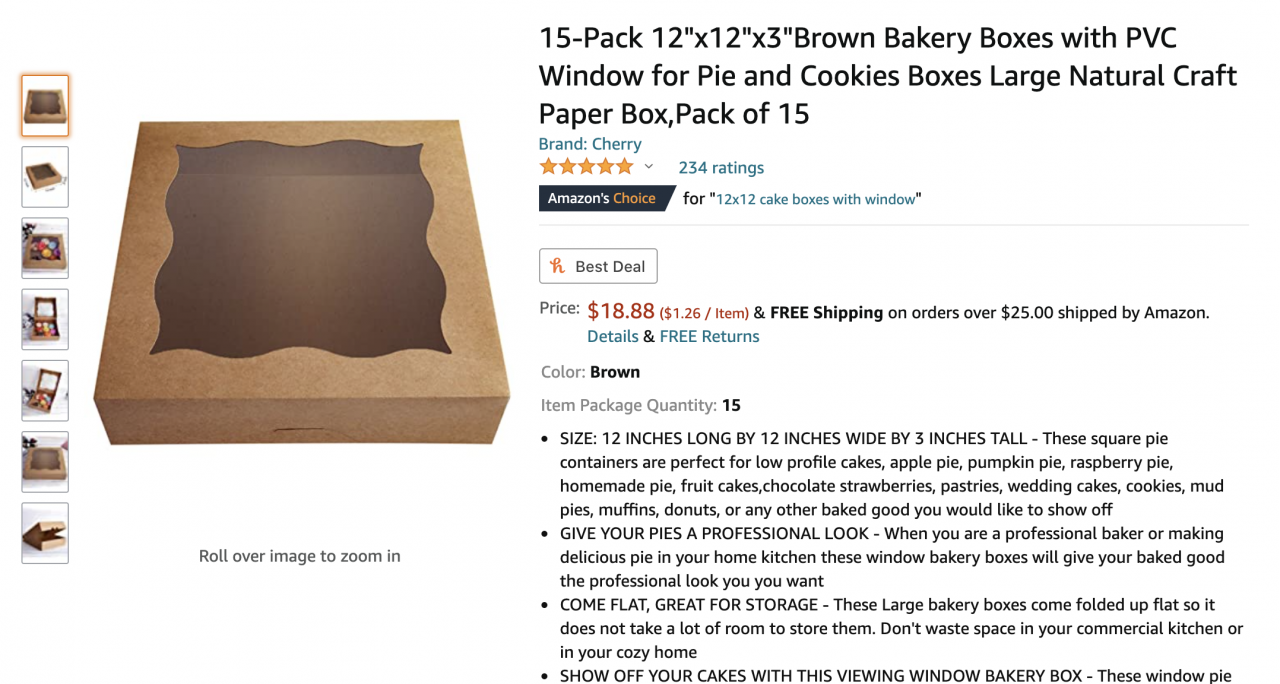Click the Best Deal button
This screenshot has height=684, width=1280.
(x=598, y=266)
